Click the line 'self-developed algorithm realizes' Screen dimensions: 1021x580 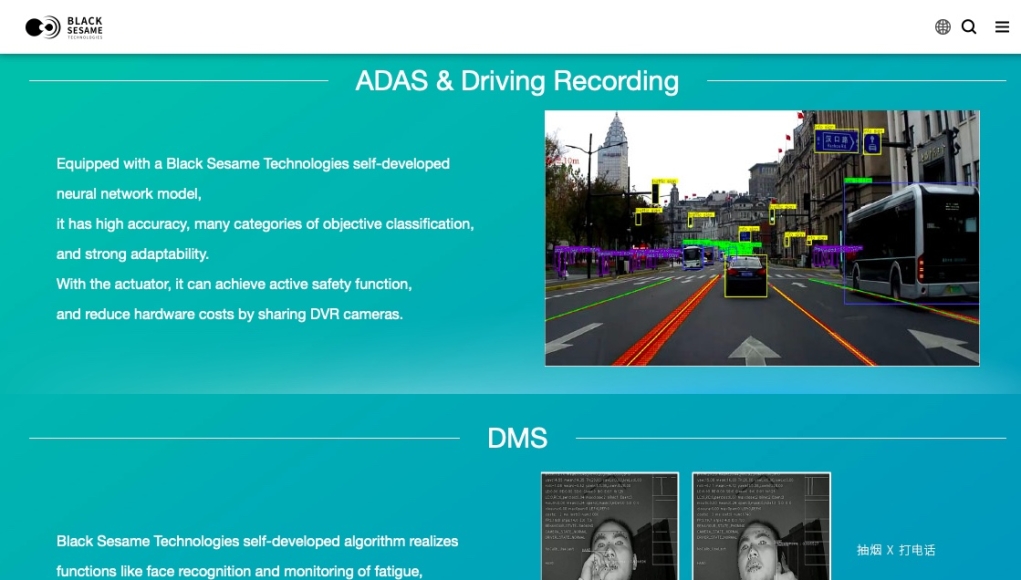257,542
